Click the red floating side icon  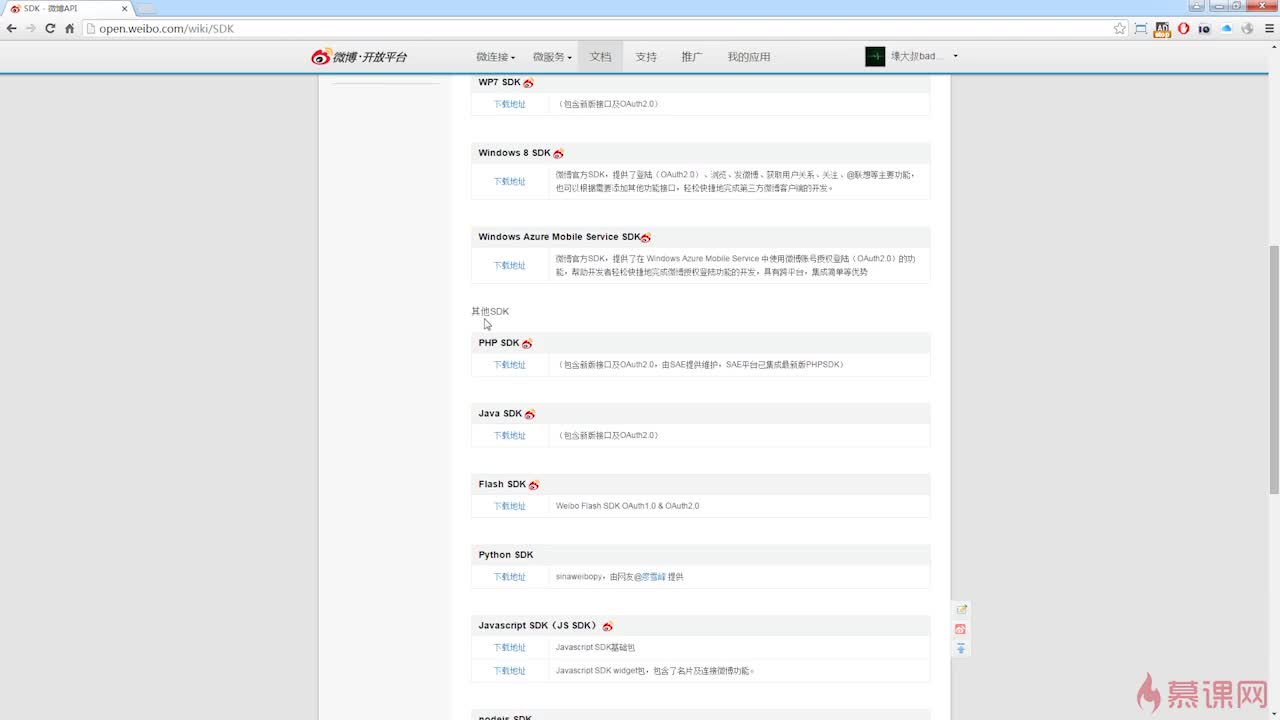[x=961, y=629]
